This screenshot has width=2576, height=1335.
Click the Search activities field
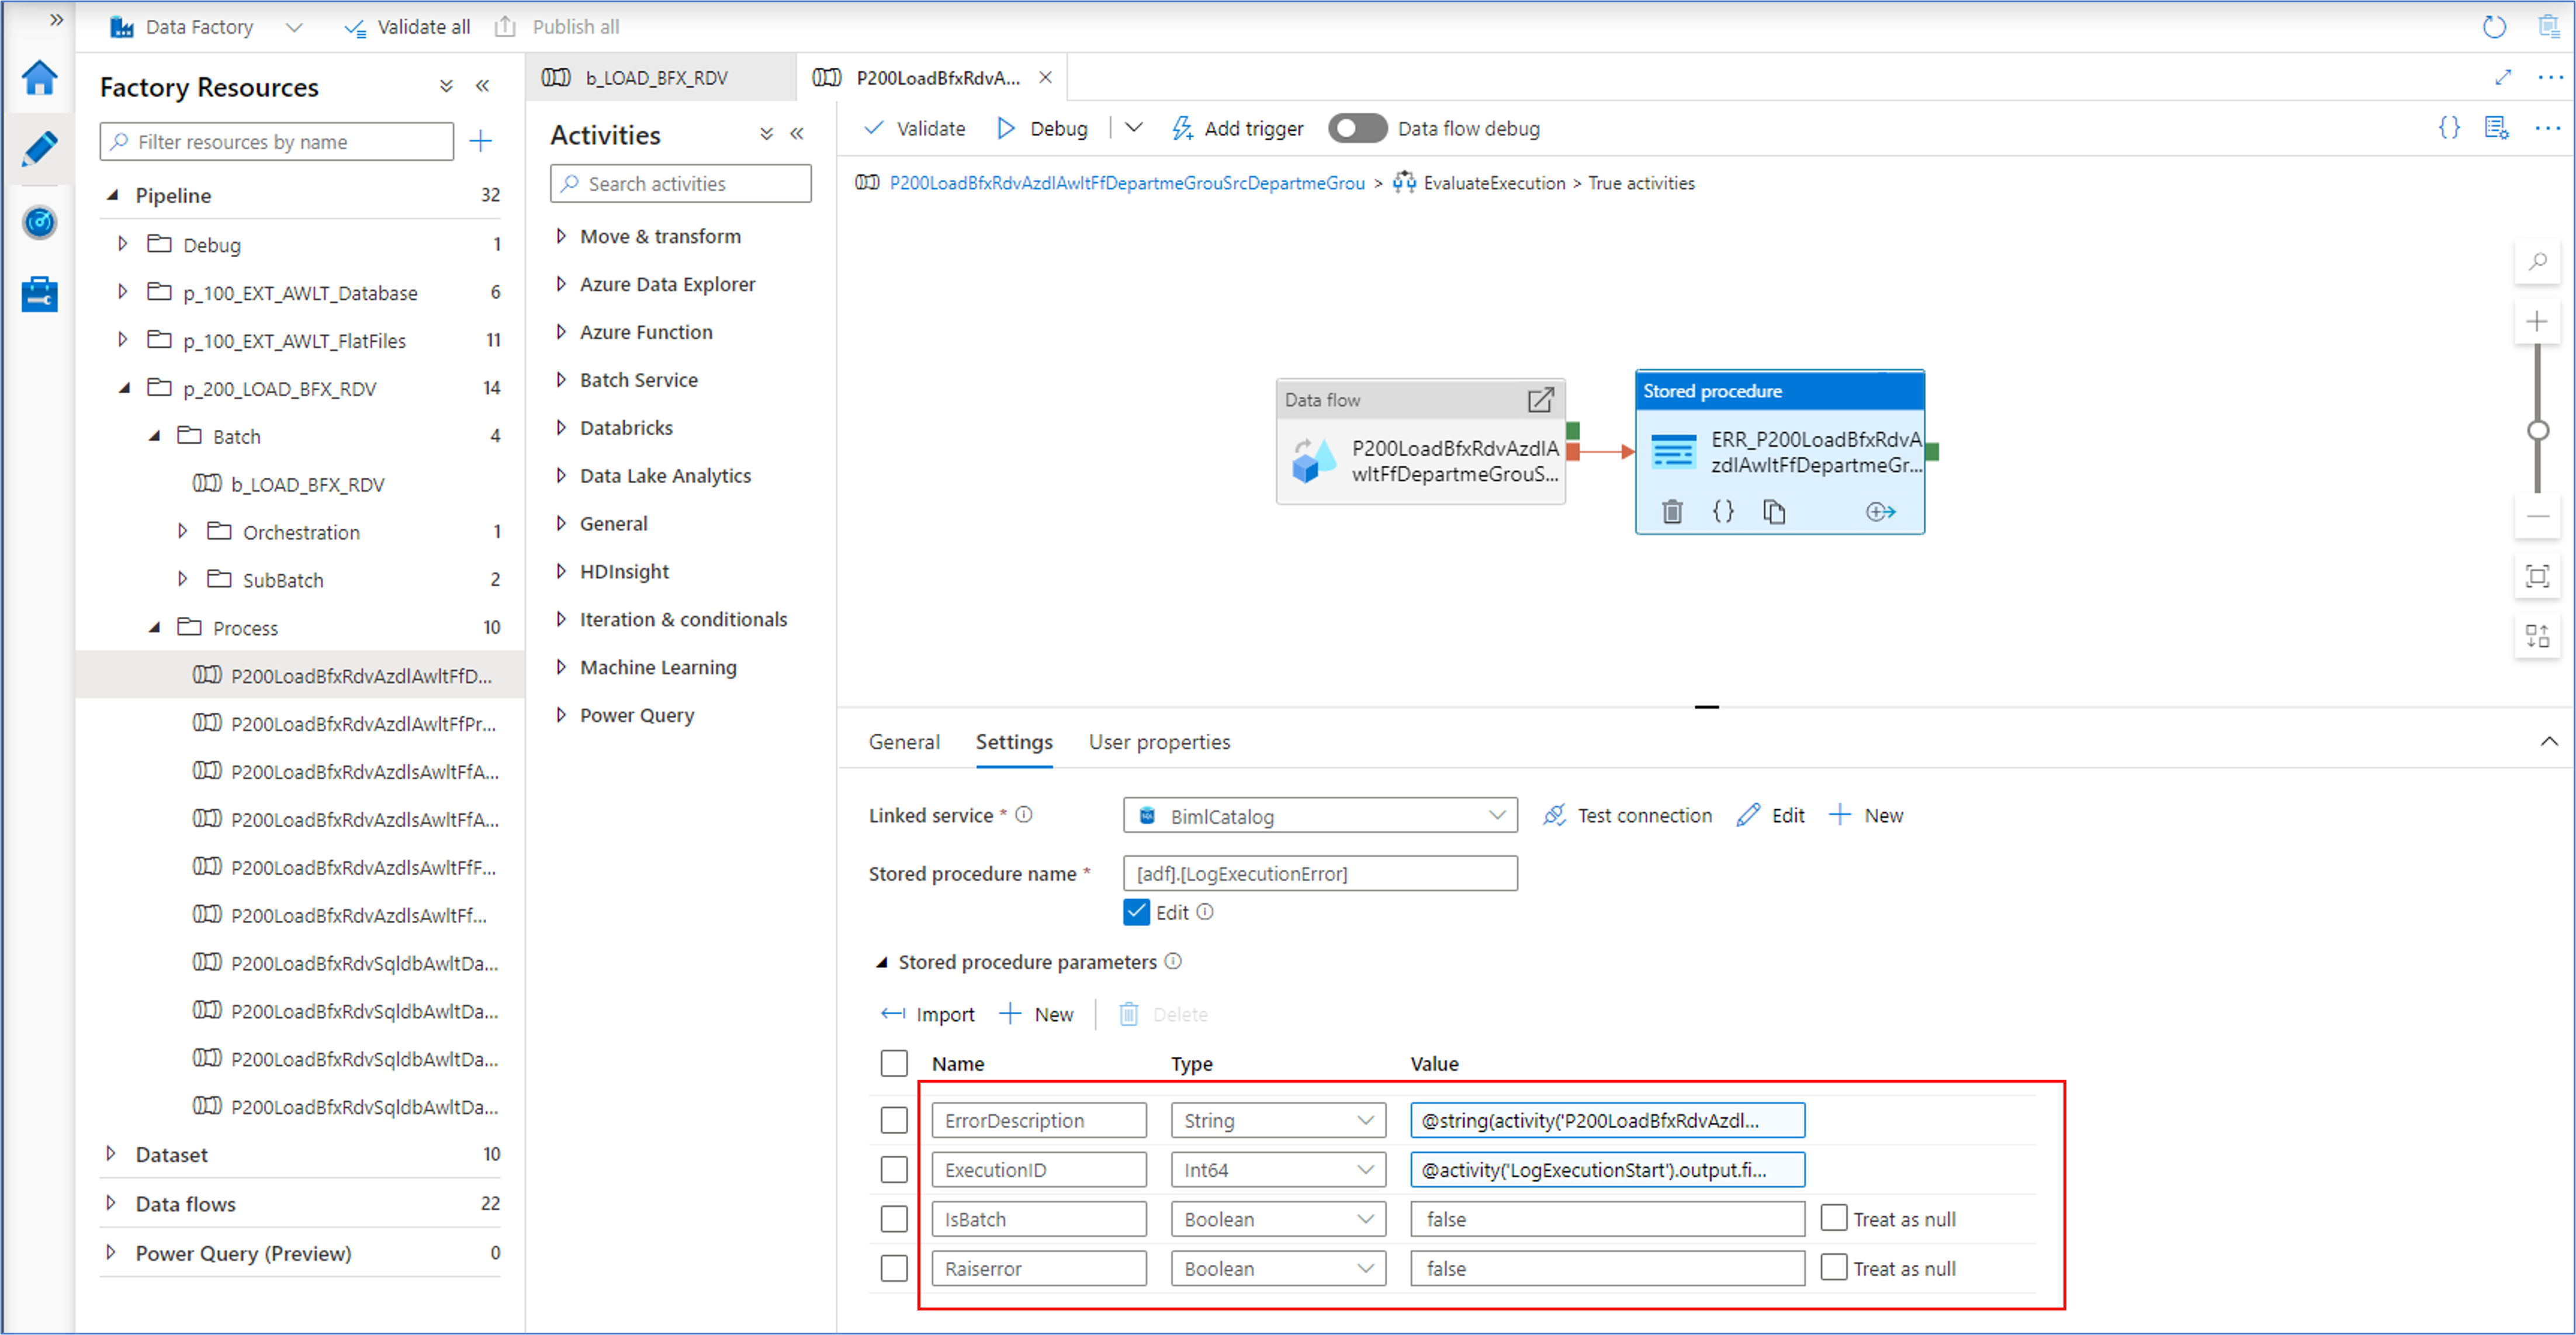point(680,183)
